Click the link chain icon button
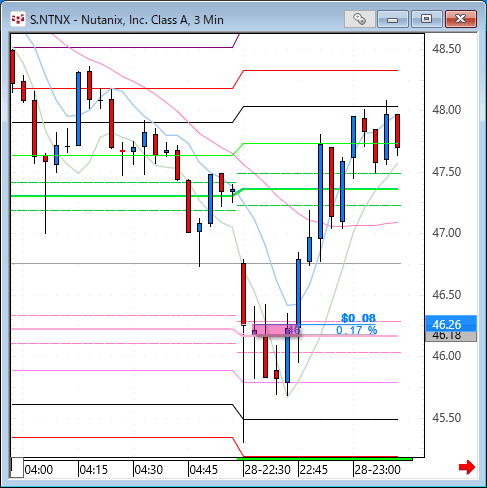The height and width of the screenshot is (488, 487). pos(360,19)
